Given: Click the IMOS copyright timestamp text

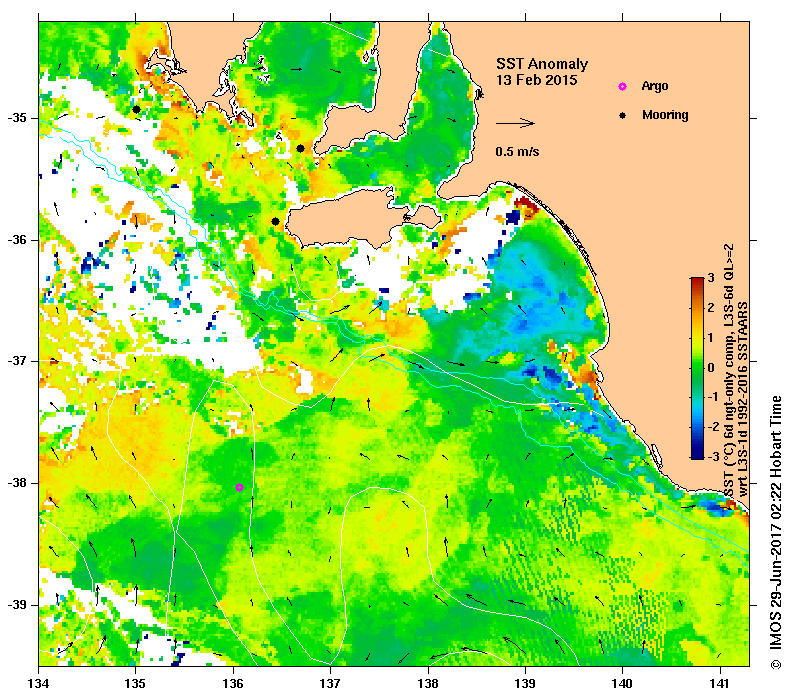Looking at the screenshot, I should (x=776, y=533).
